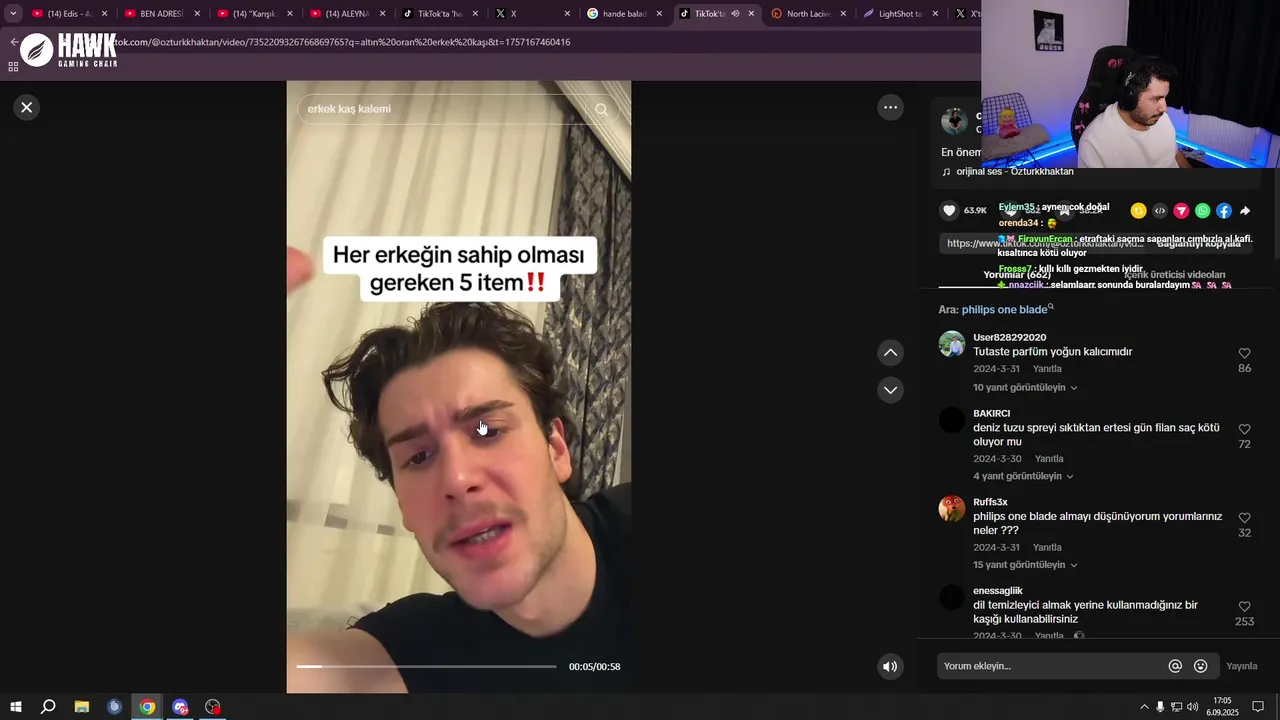The width and height of the screenshot is (1280, 720).
Task: Like BAKIRCI's comment
Action: 1244,429
